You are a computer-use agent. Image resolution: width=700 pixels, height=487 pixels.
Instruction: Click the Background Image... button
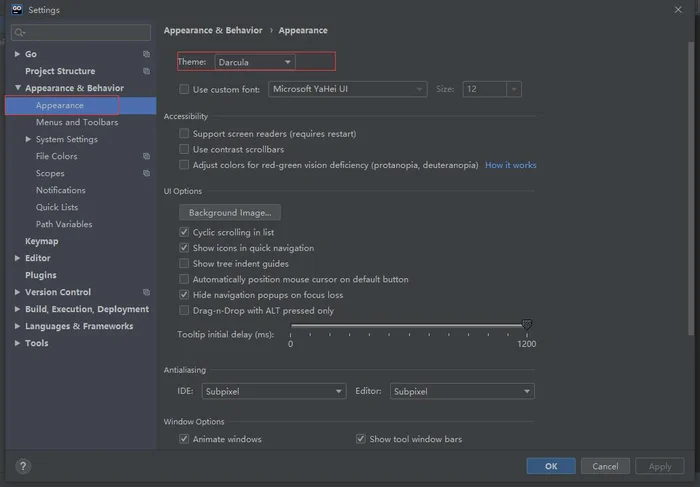tap(230, 212)
